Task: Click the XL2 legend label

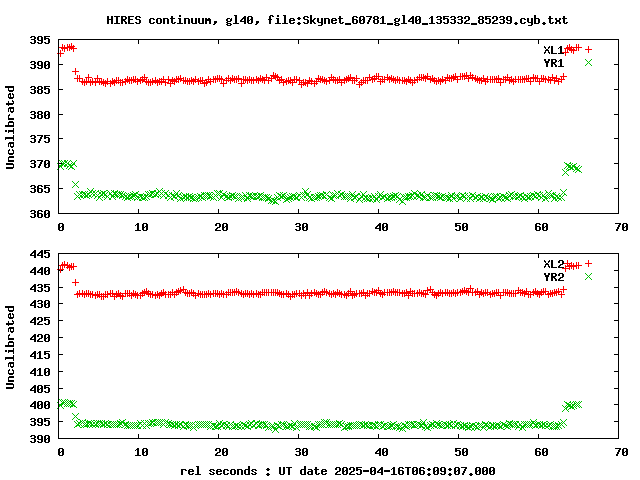Action: coord(553,264)
